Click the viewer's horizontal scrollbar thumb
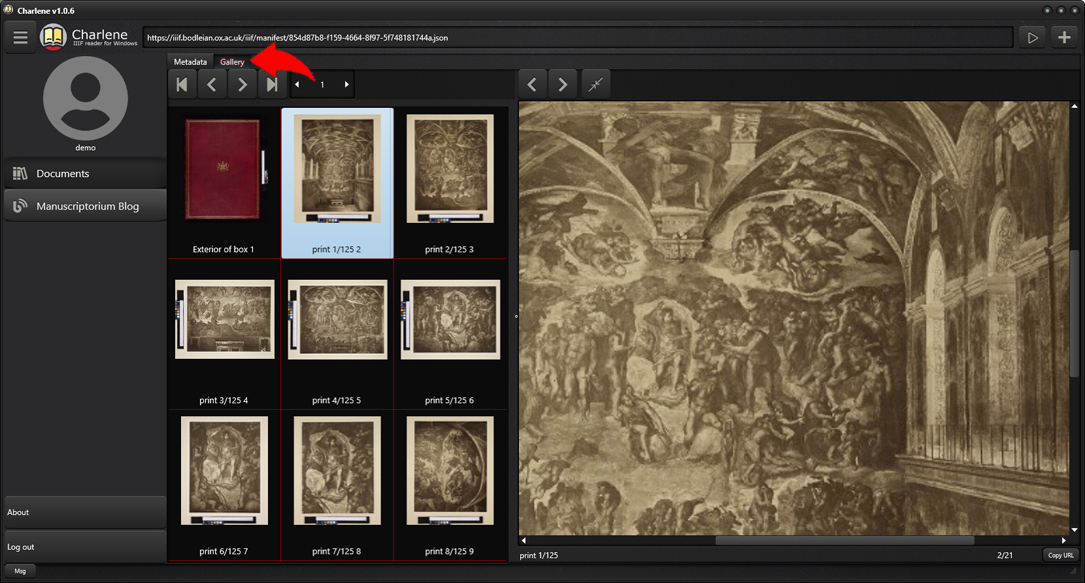The image size is (1085, 583). (844, 540)
